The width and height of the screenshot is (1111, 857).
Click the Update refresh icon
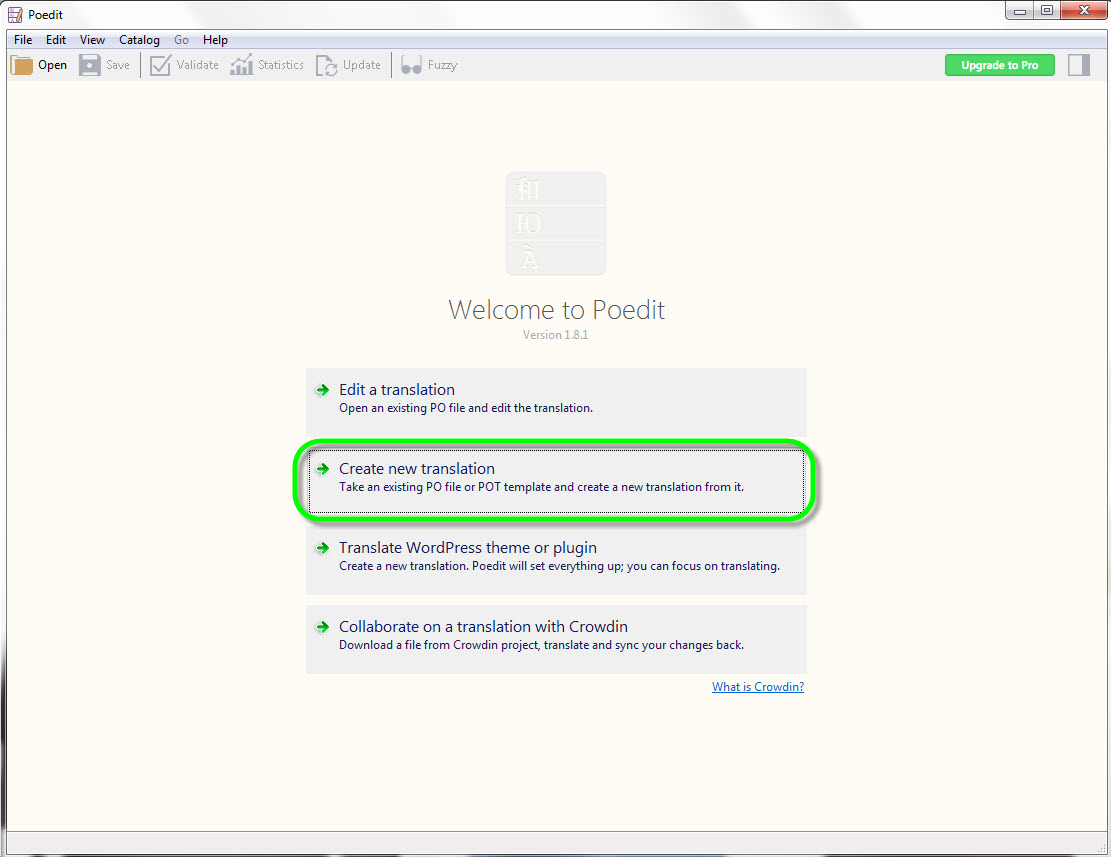326,65
